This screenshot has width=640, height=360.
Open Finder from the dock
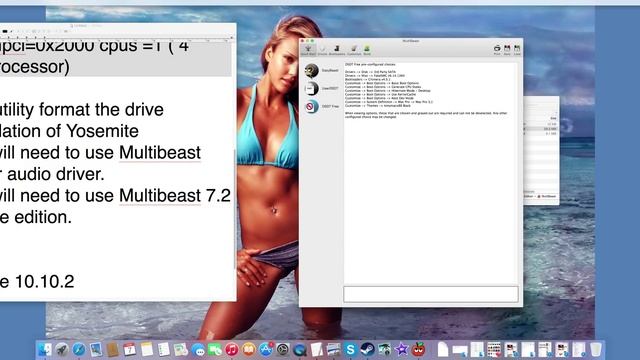pyautogui.click(x=44, y=349)
